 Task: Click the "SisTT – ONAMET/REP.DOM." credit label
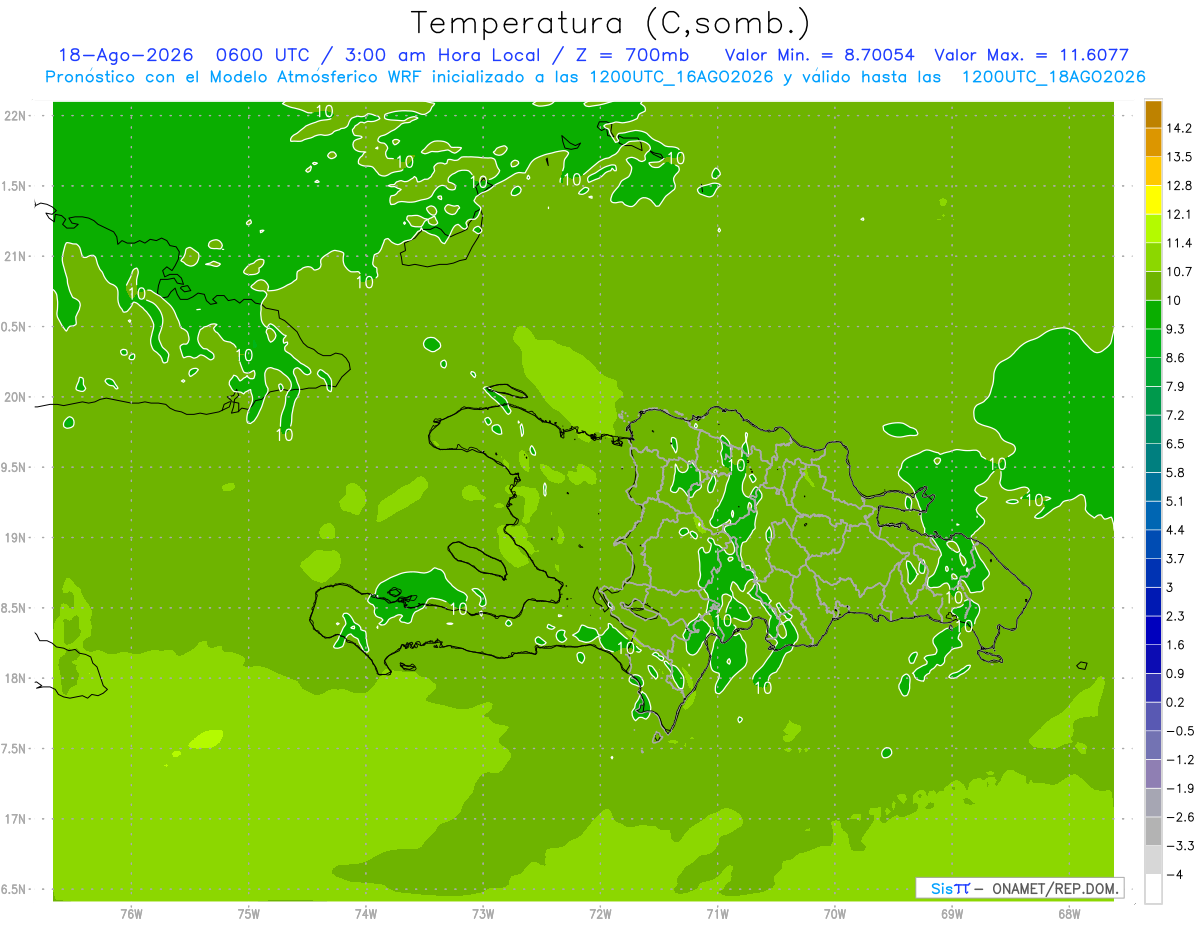tap(1019, 888)
